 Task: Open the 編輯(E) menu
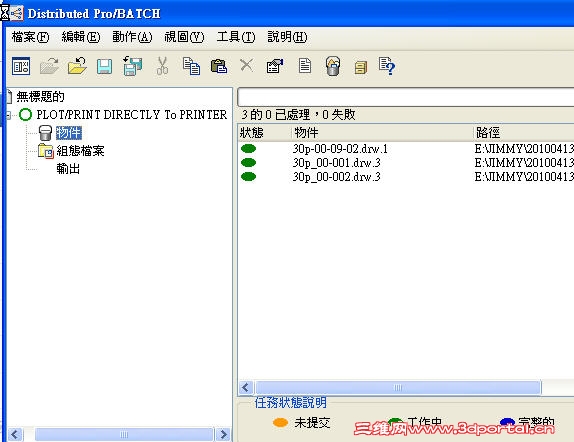81,37
